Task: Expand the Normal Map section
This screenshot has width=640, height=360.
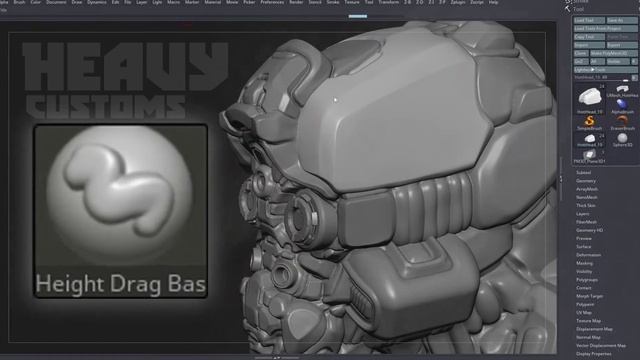Action: pos(588,337)
